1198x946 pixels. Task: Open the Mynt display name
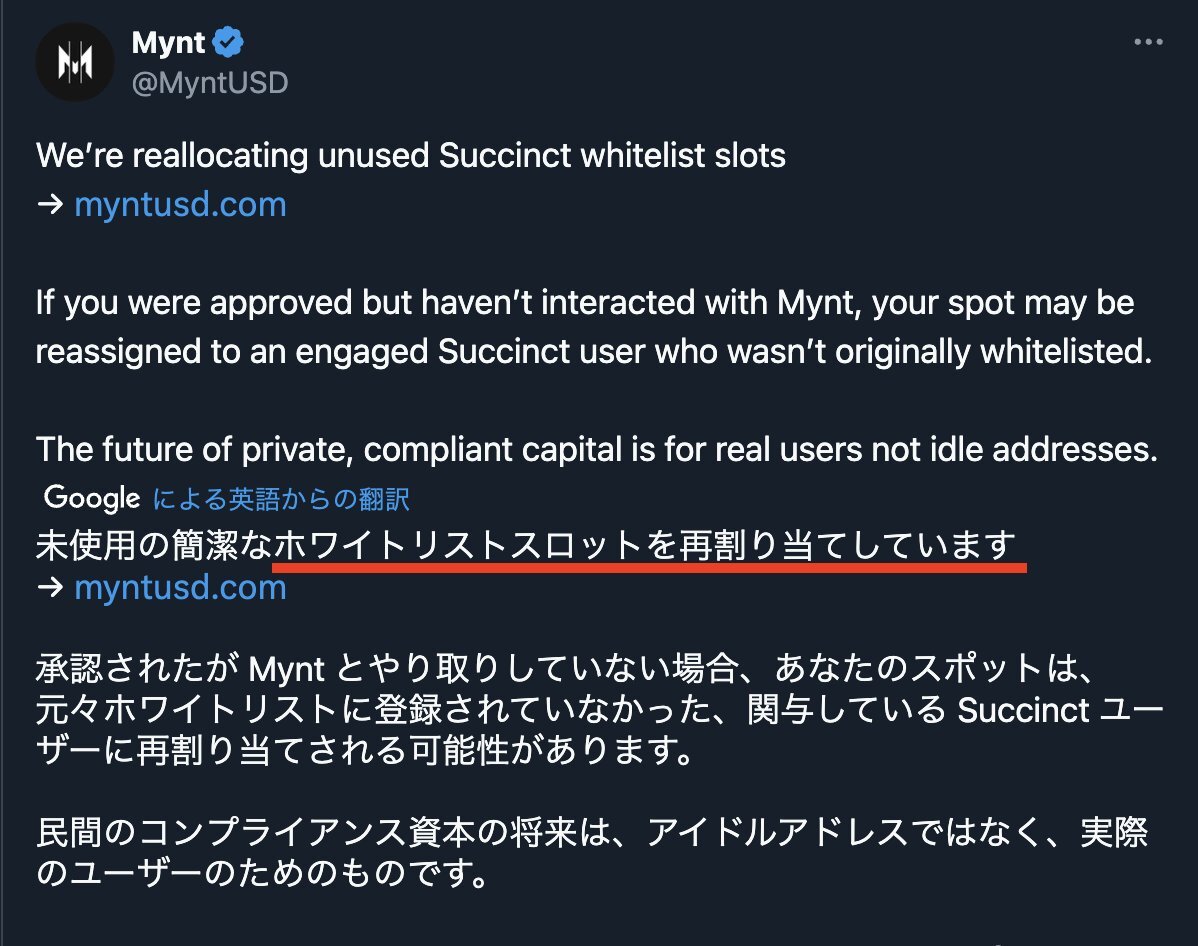tap(168, 43)
